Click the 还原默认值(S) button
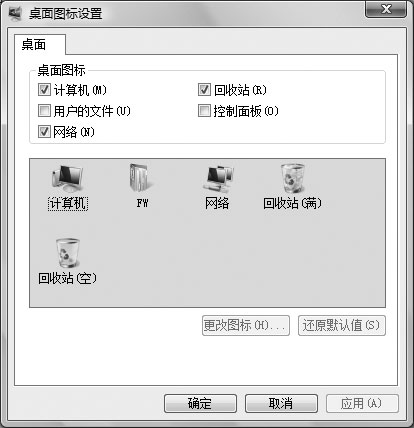The image size is (414, 428). pos(342,325)
